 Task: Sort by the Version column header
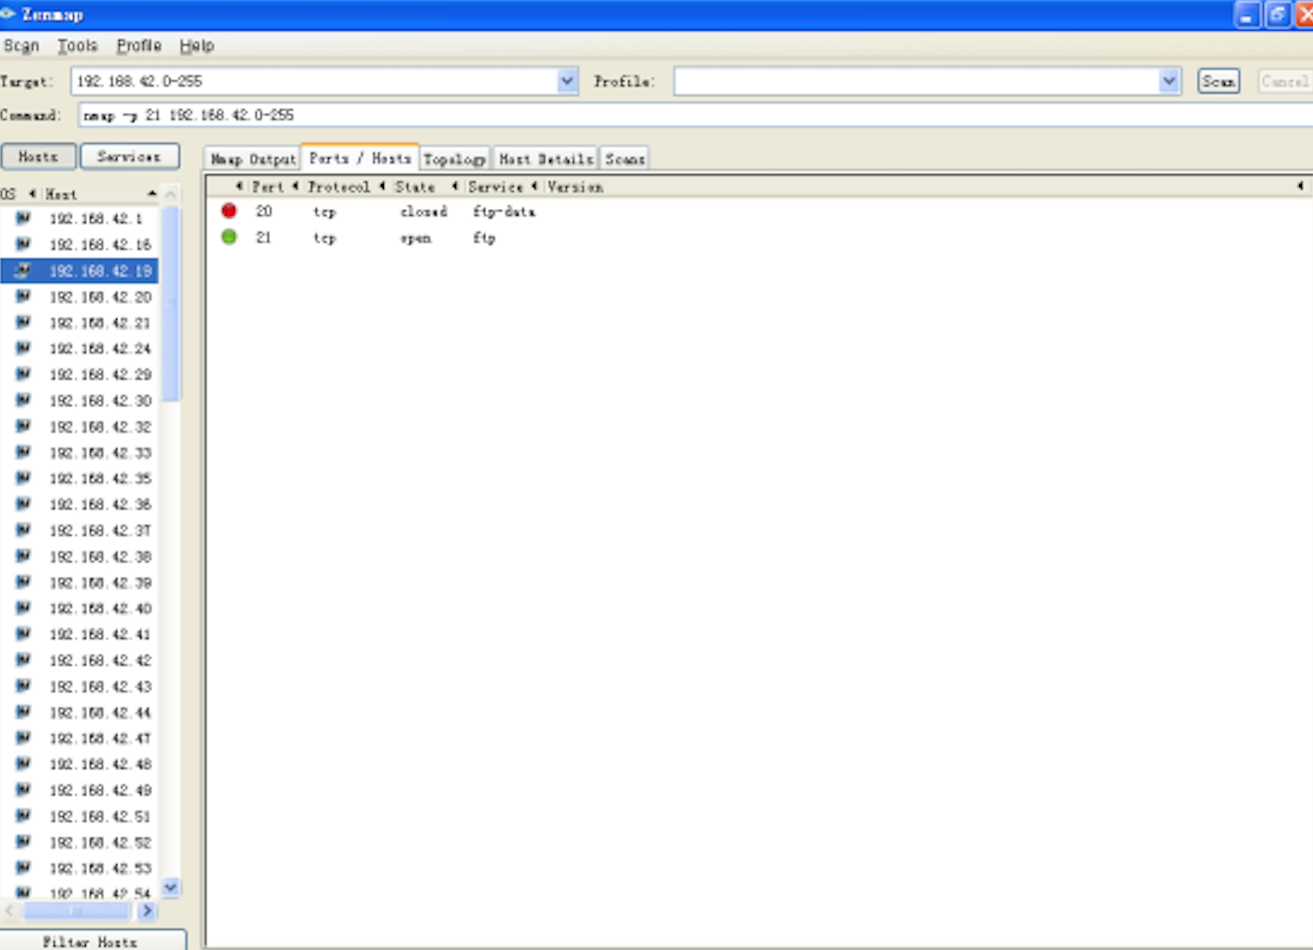pyautogui.click(x=575, y=187)
